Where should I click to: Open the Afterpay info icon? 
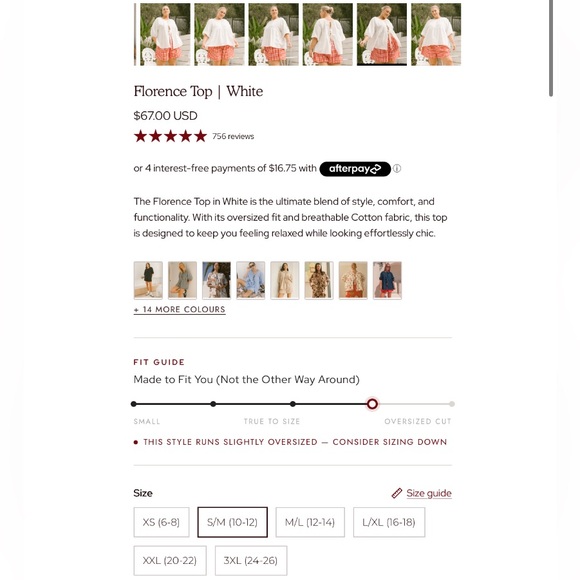397,169
